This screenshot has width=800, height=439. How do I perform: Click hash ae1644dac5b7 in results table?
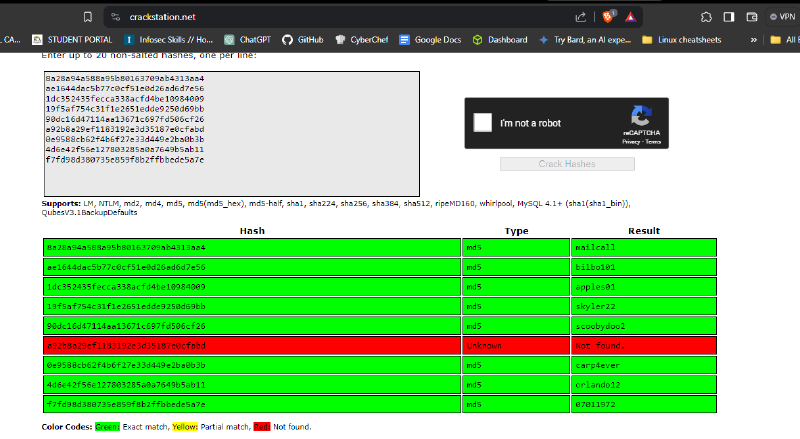tap(126, 267)
